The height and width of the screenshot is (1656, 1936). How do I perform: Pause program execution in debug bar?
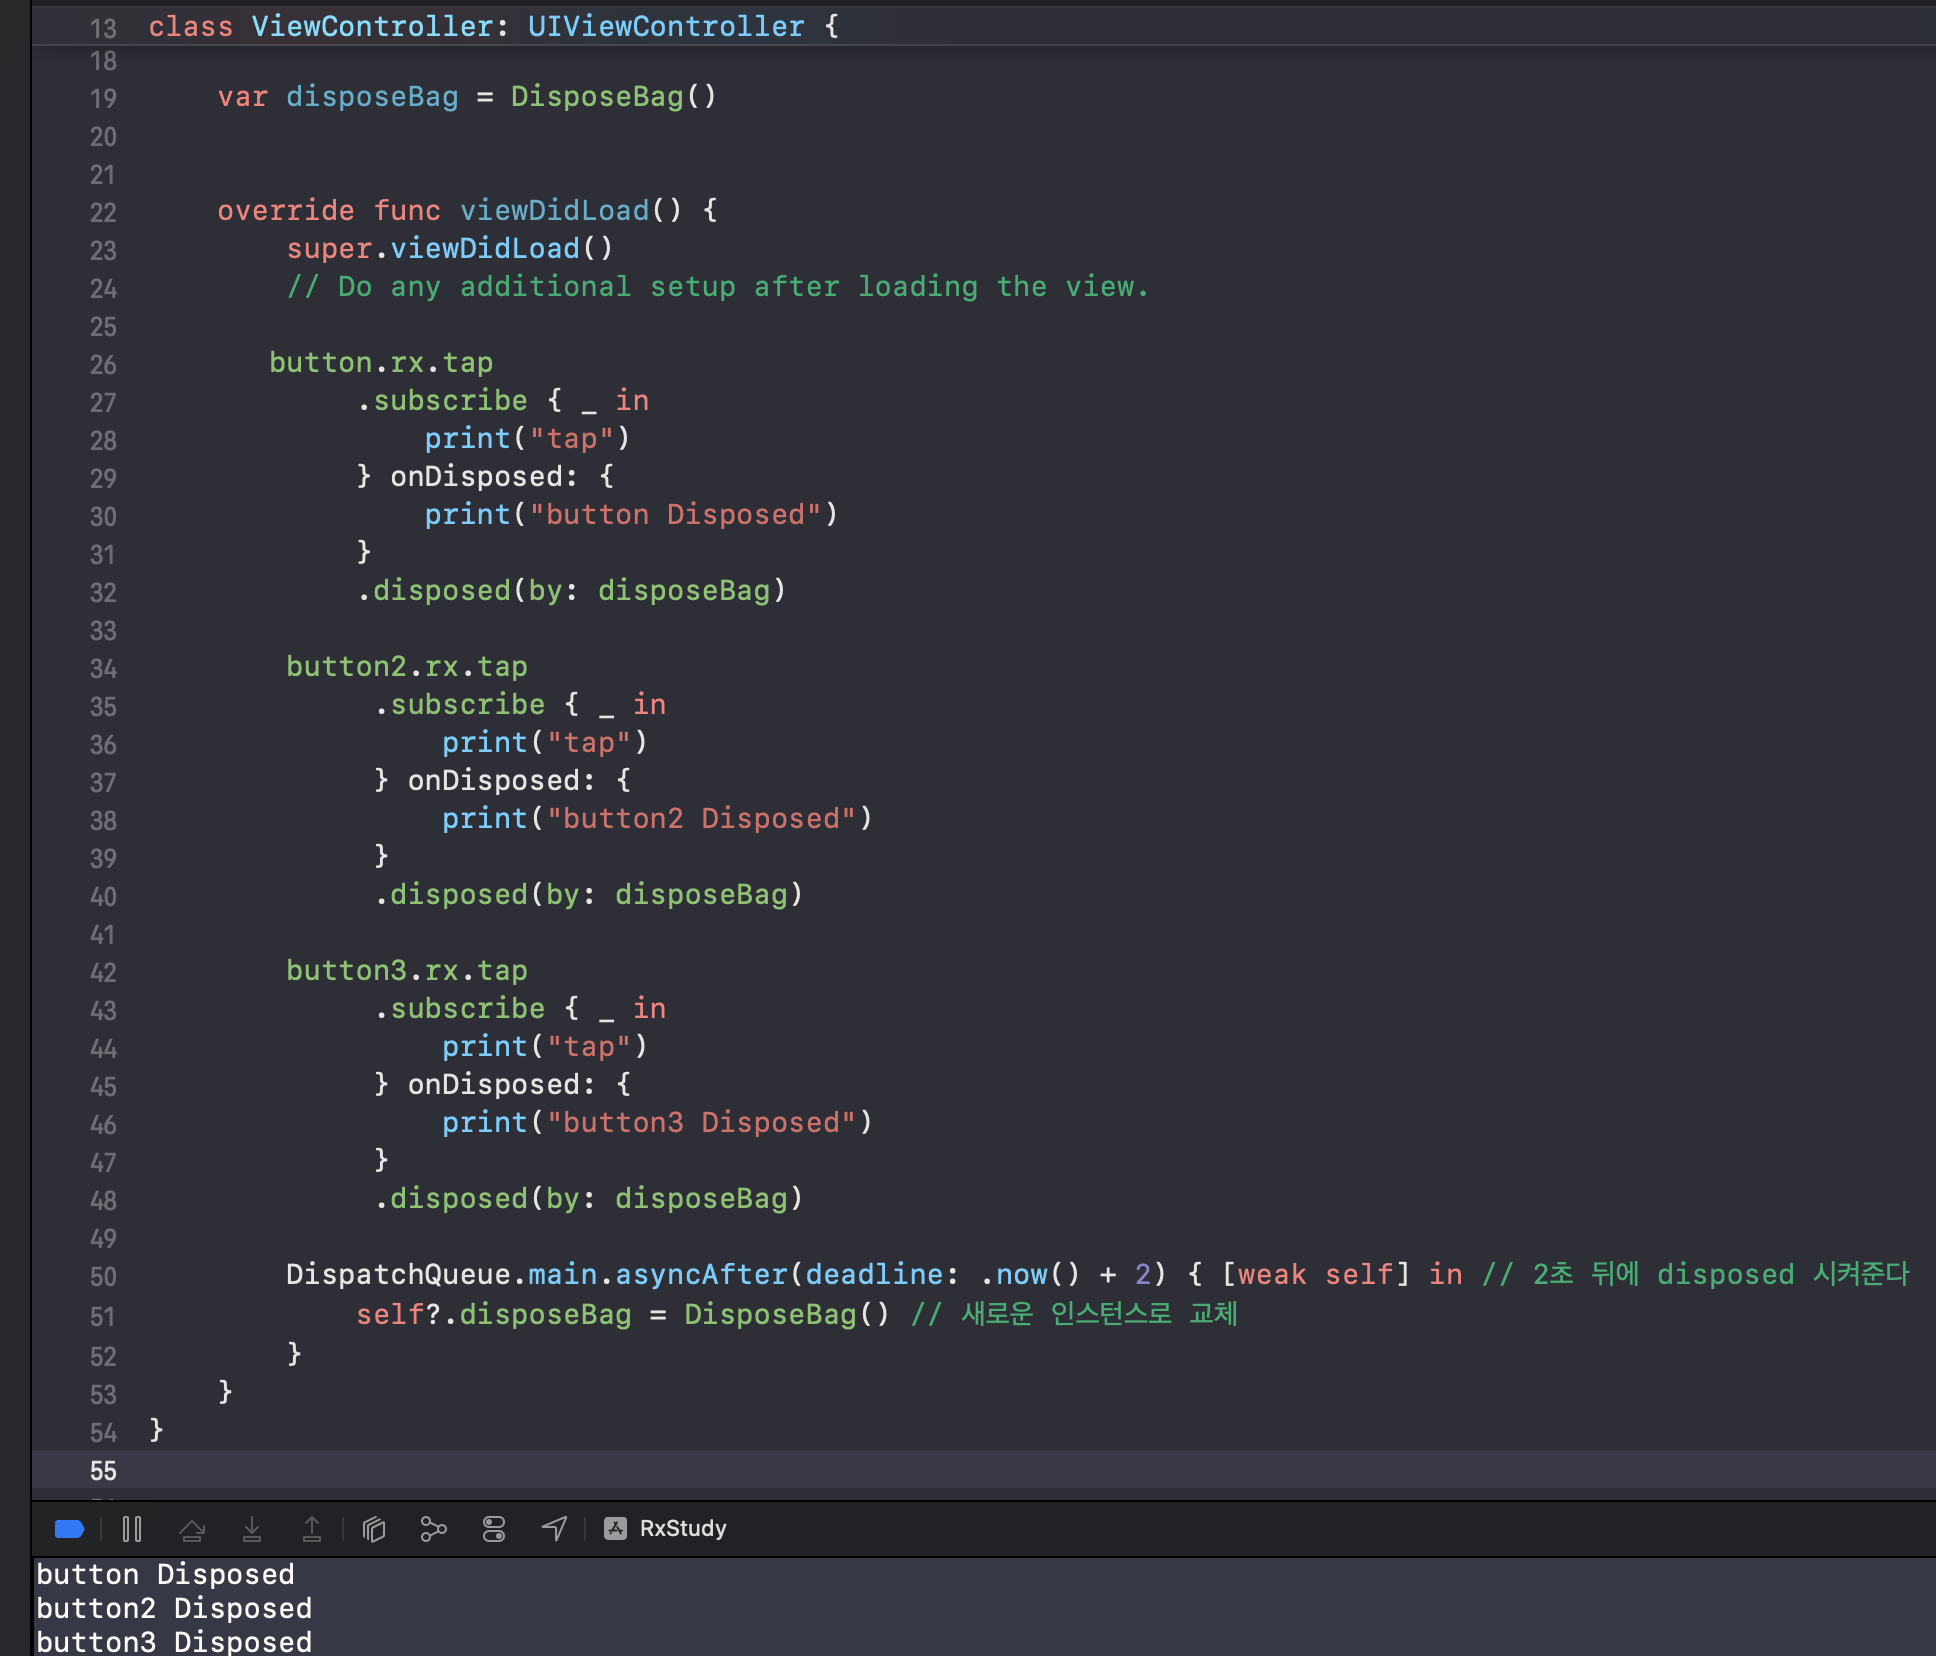132,1528
